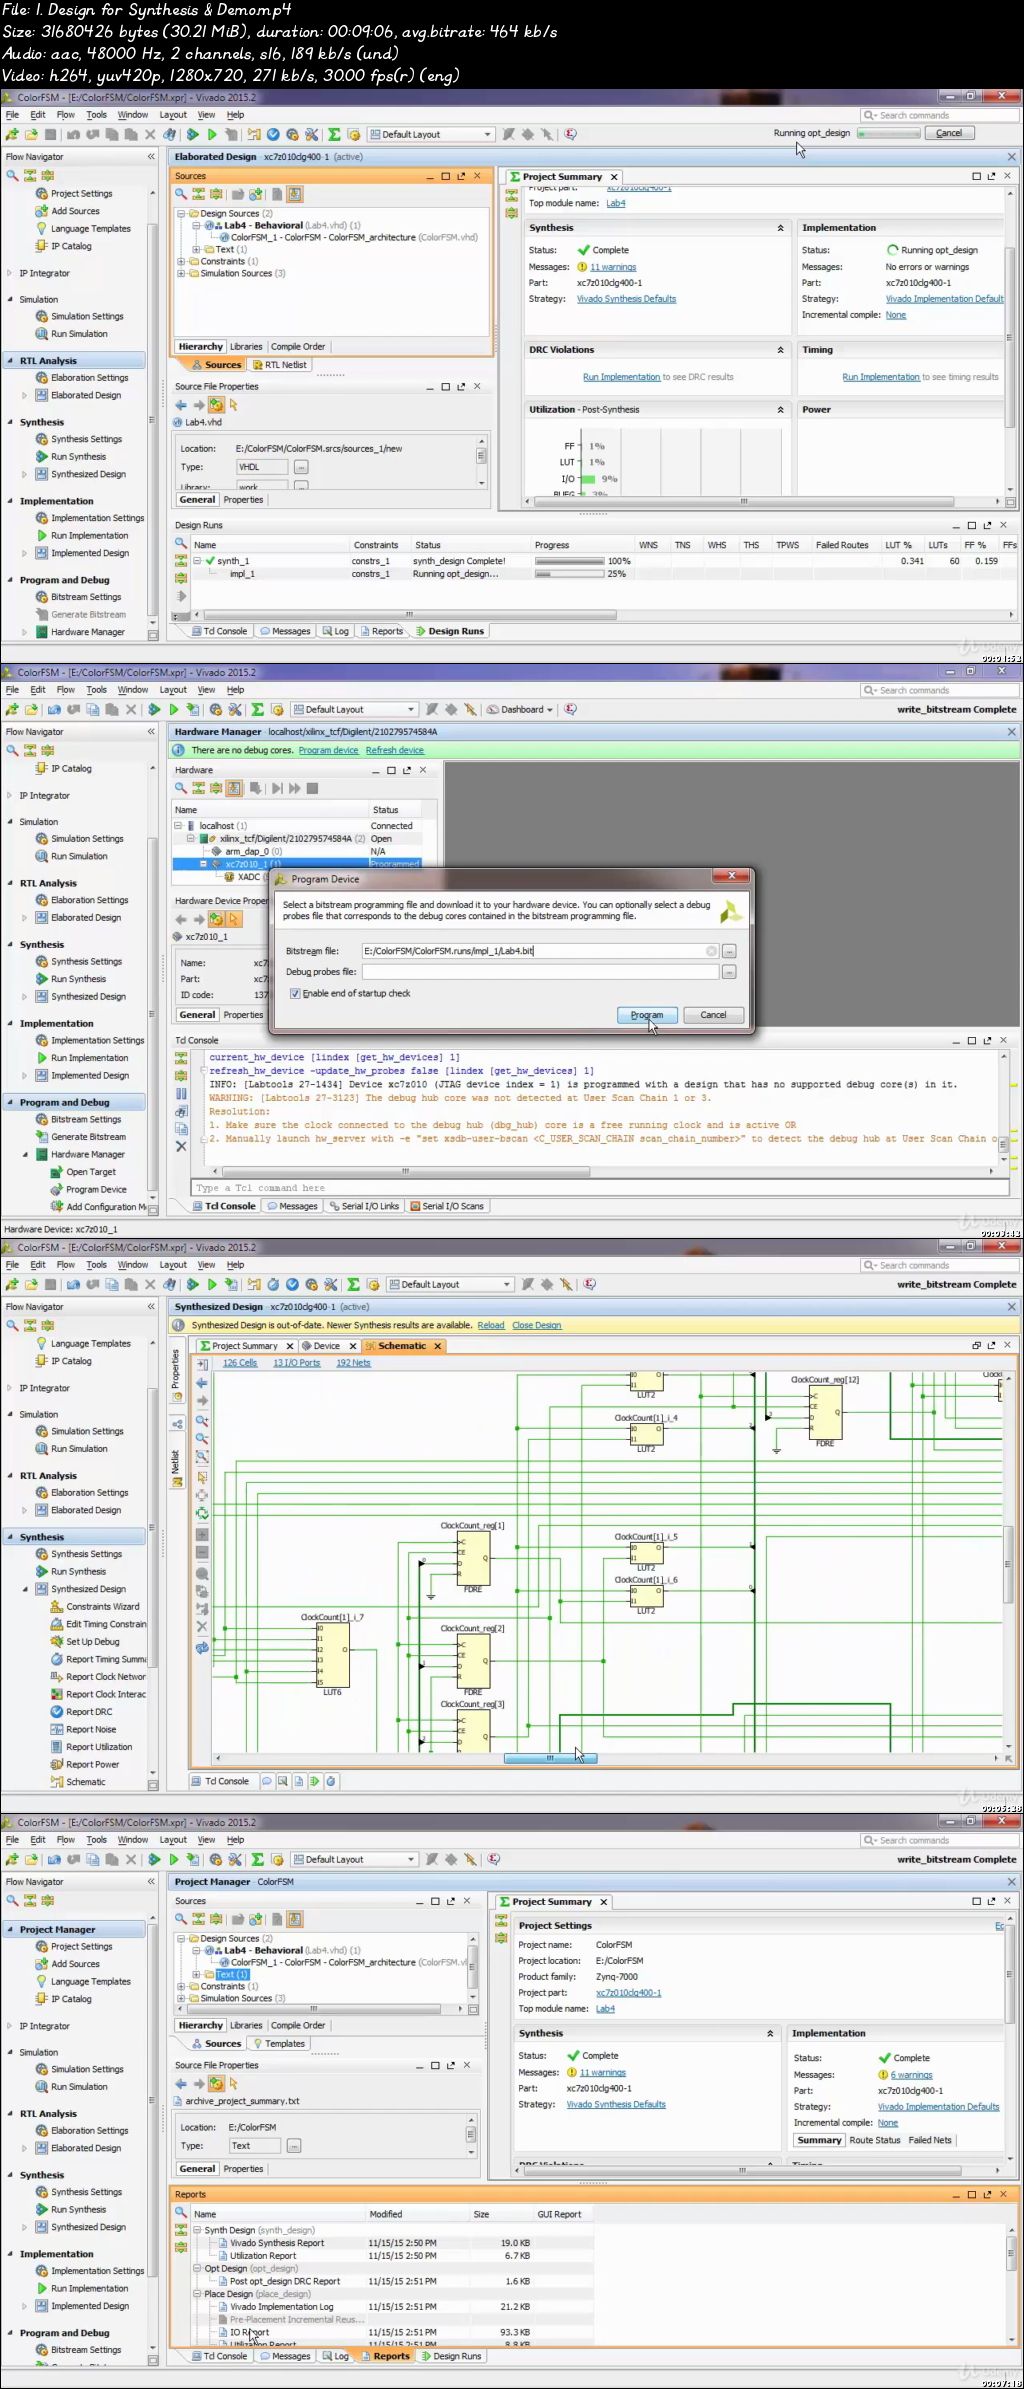Click horizontal scrollbar of Tcl Console output

coord(405,1170)
